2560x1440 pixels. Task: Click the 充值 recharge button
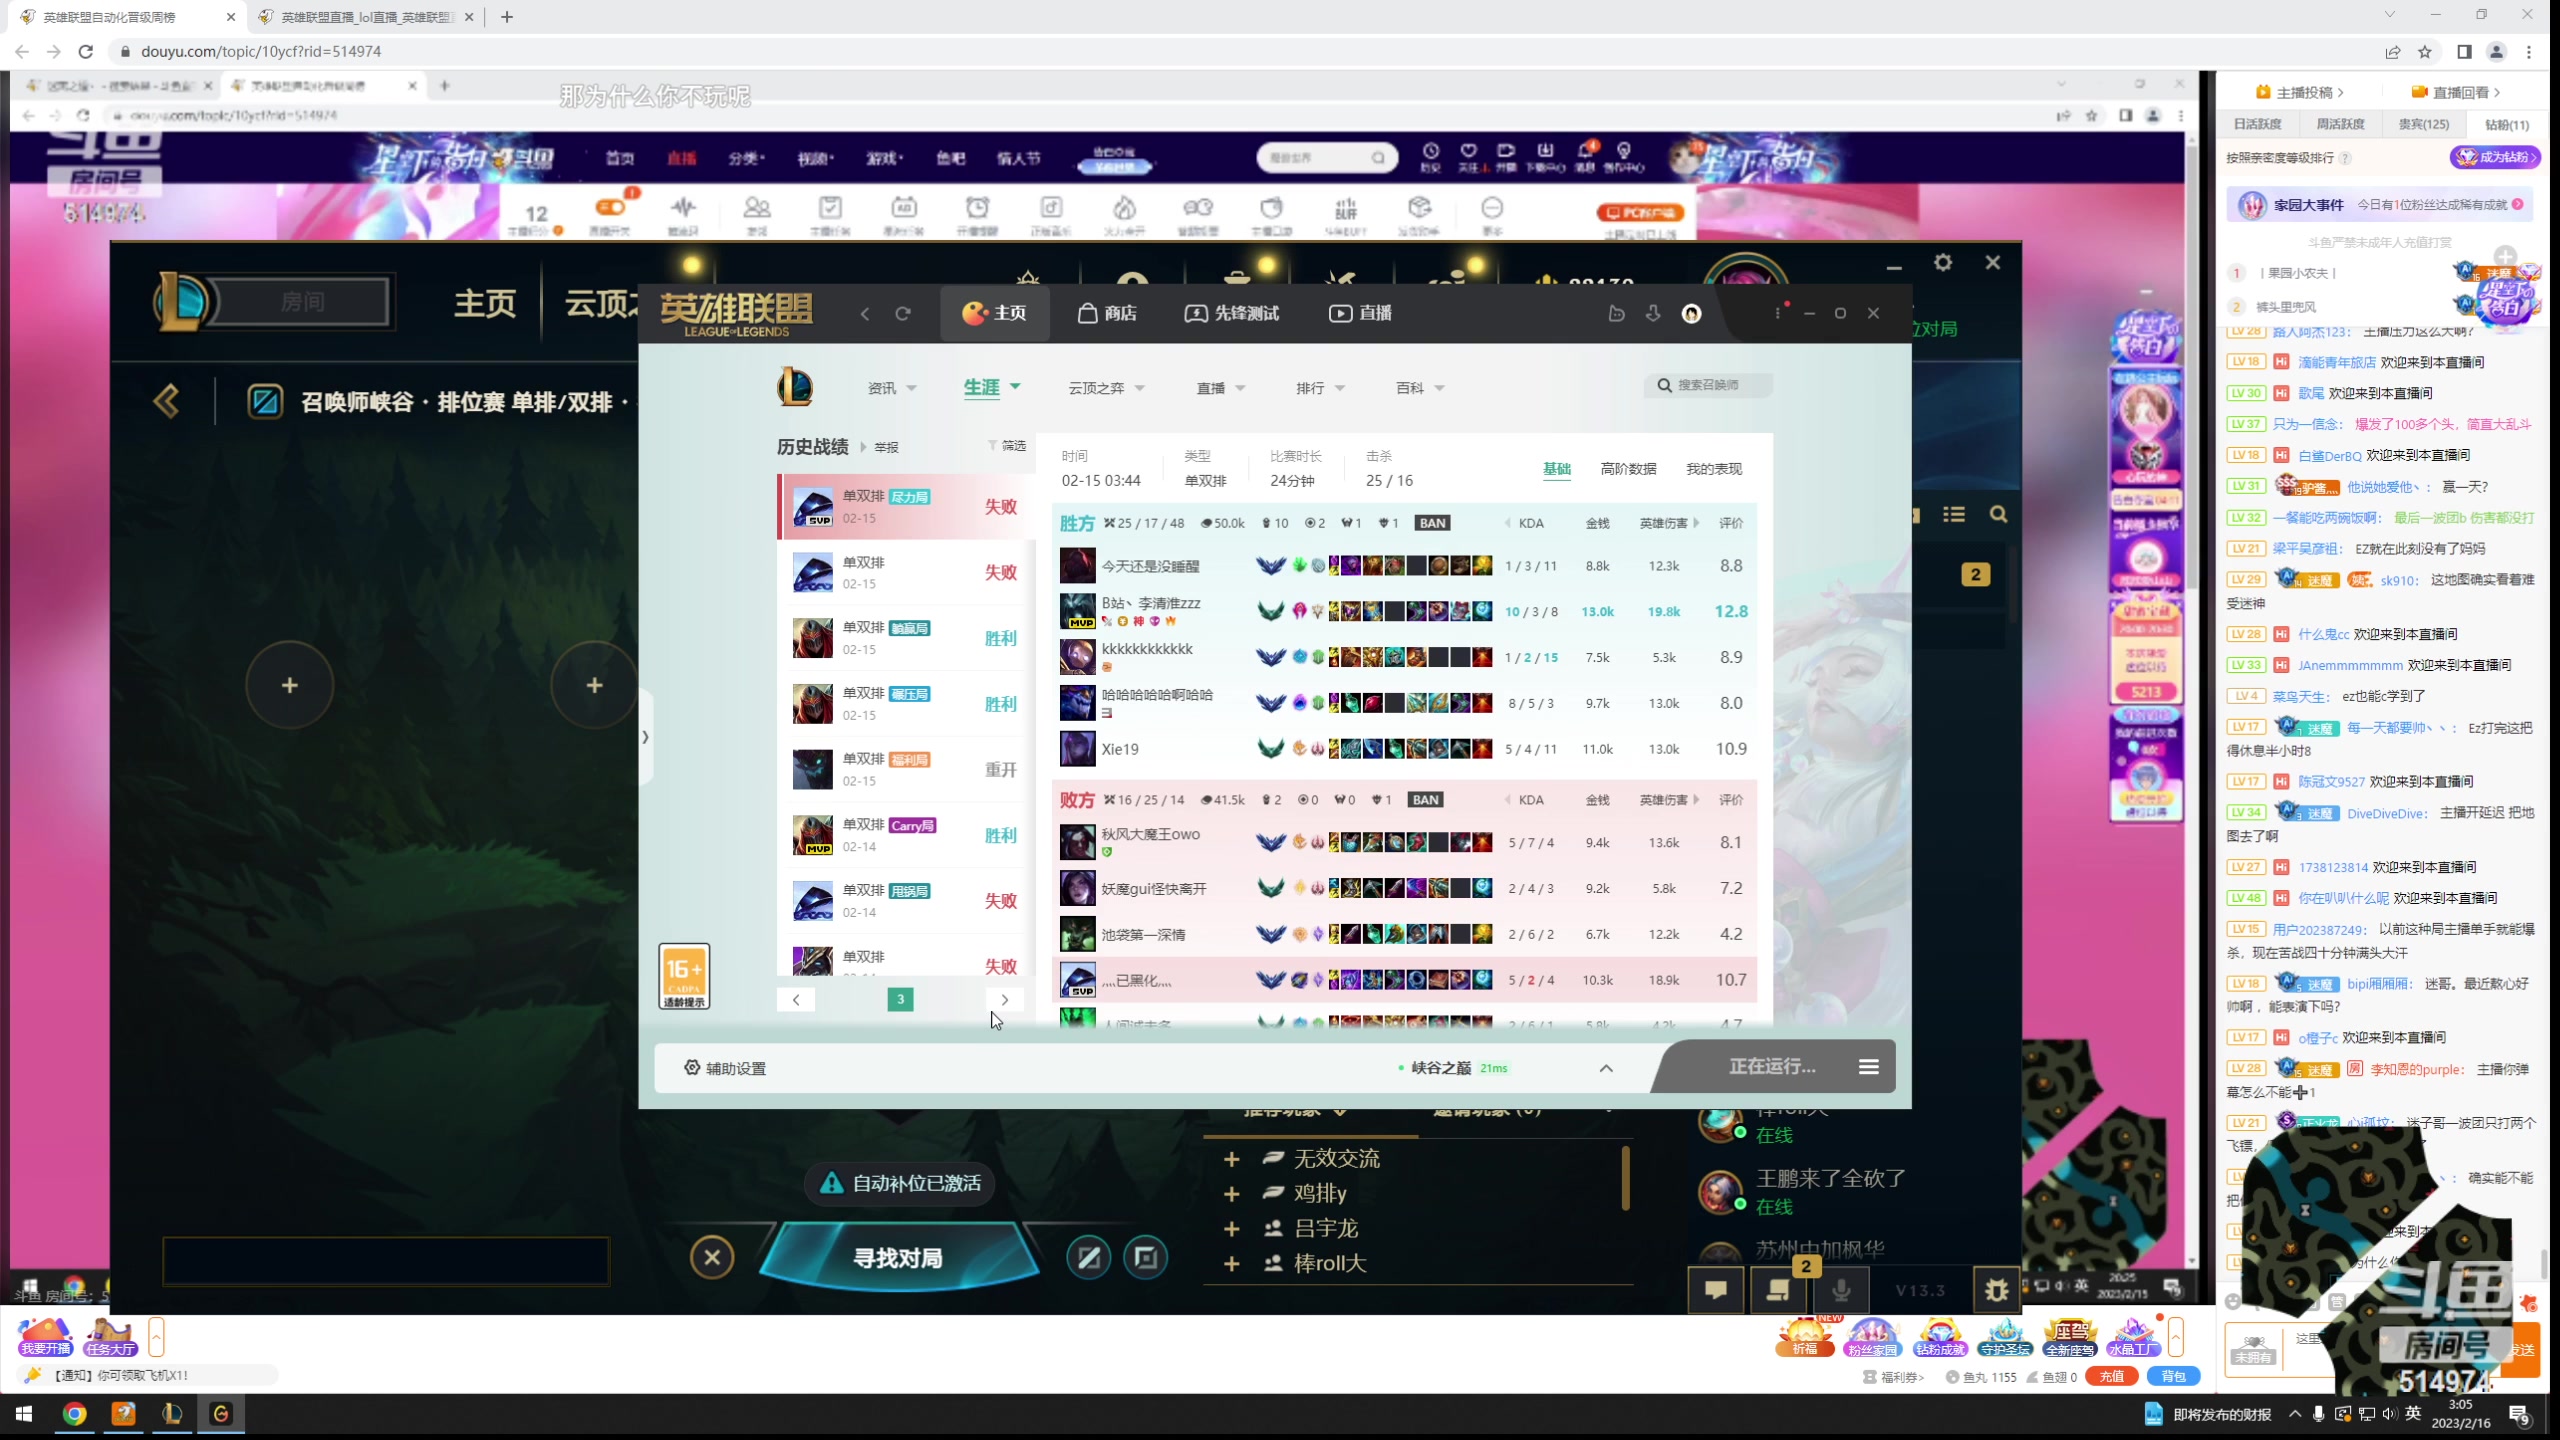click(x=2111, y=1377)
